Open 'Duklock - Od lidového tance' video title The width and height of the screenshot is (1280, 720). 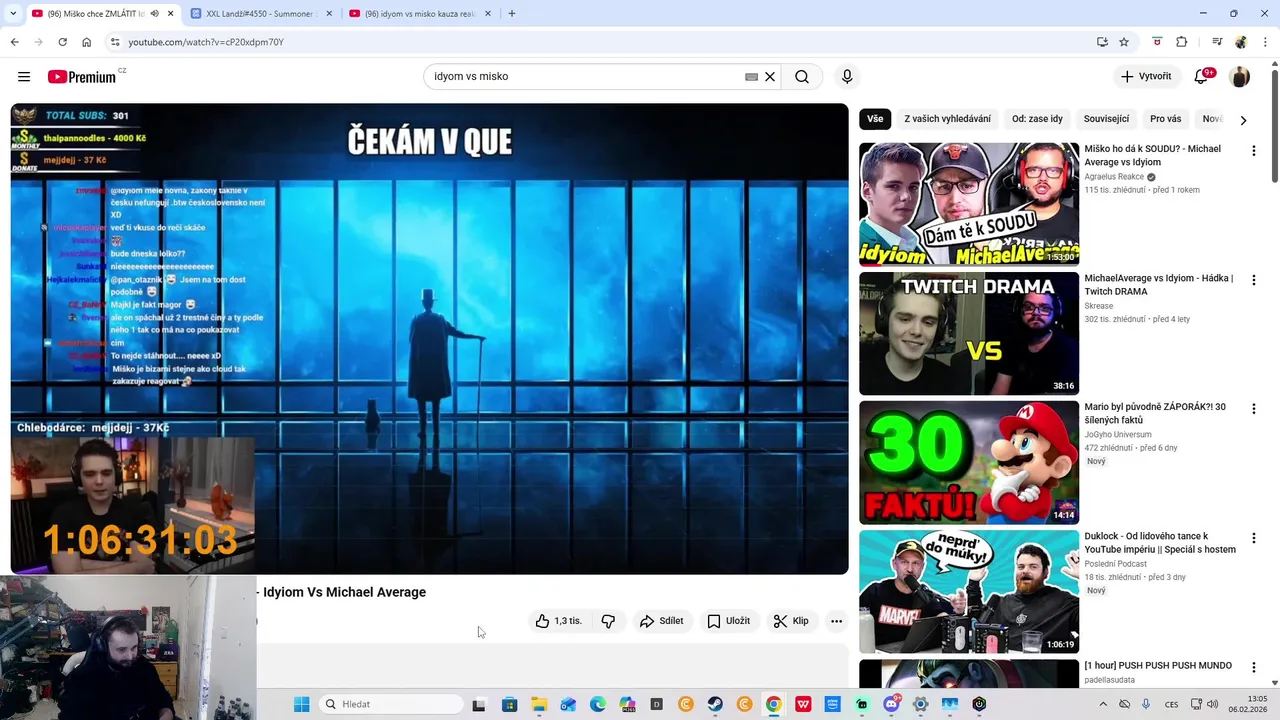1160,543
